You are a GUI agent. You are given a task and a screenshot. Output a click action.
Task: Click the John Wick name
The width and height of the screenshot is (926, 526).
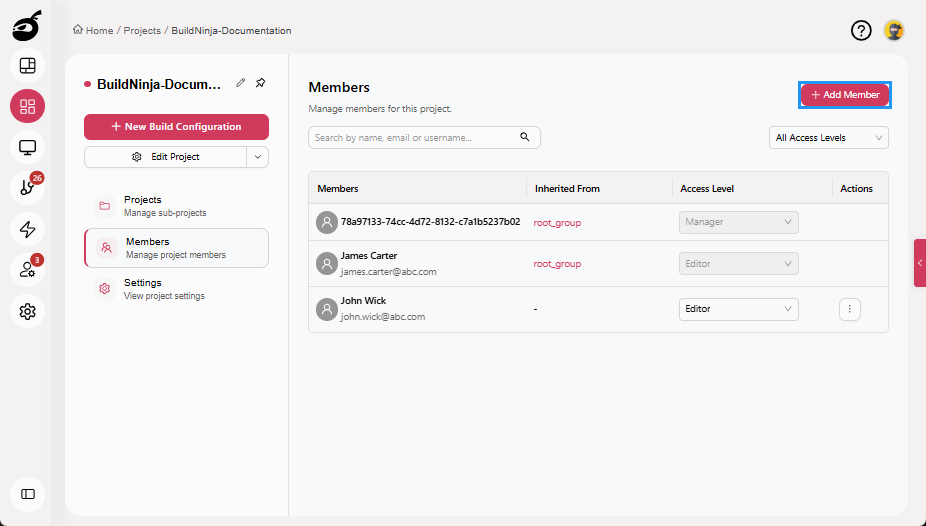click(363, 300)
